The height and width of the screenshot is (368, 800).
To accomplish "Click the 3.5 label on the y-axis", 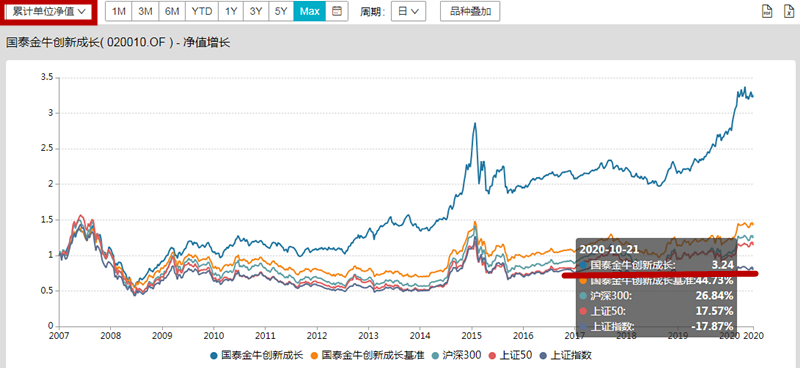I will 46,78.
